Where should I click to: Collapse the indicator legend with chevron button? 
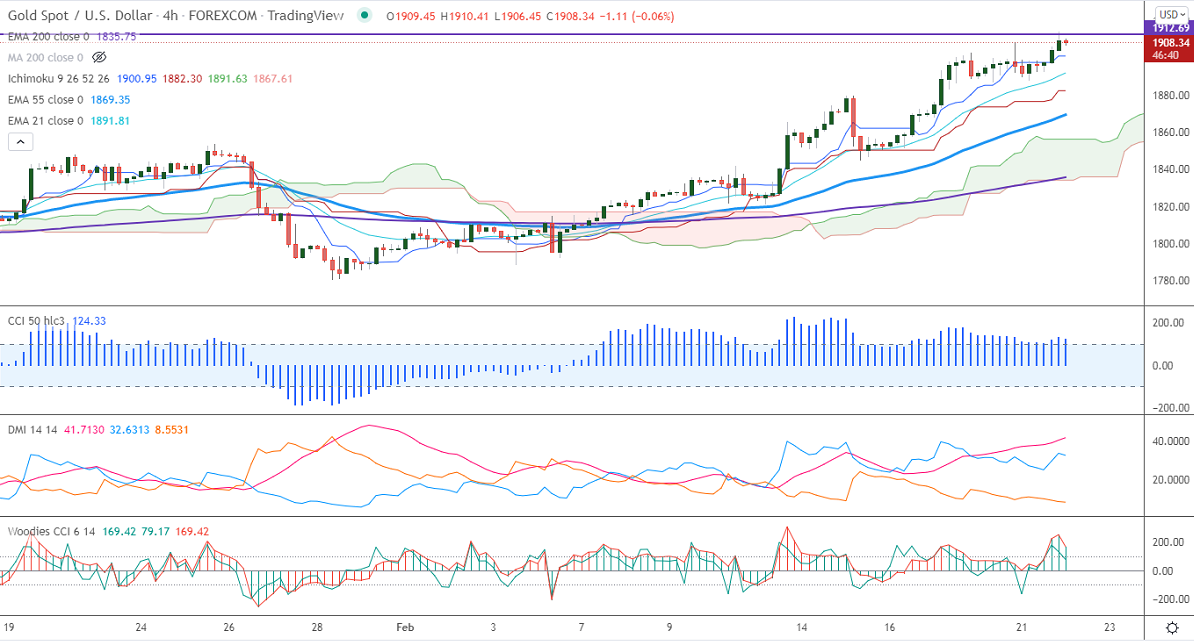coord(21,142)
